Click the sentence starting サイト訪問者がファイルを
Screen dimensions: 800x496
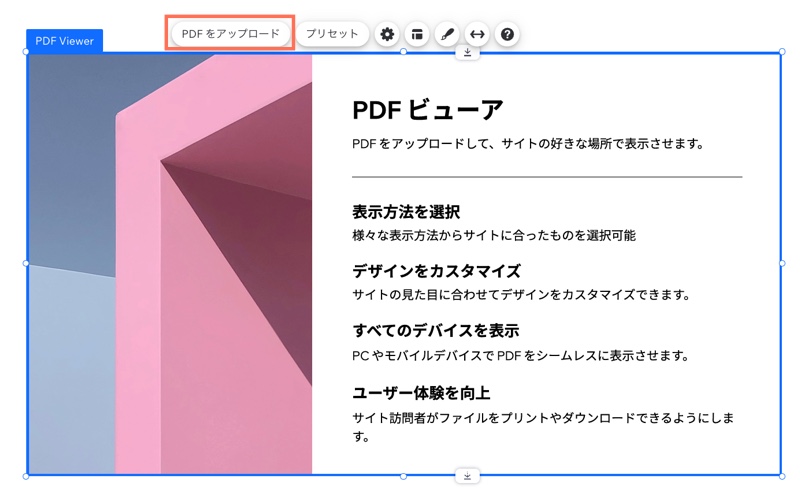pyautogui.click(x=543, y=427)
